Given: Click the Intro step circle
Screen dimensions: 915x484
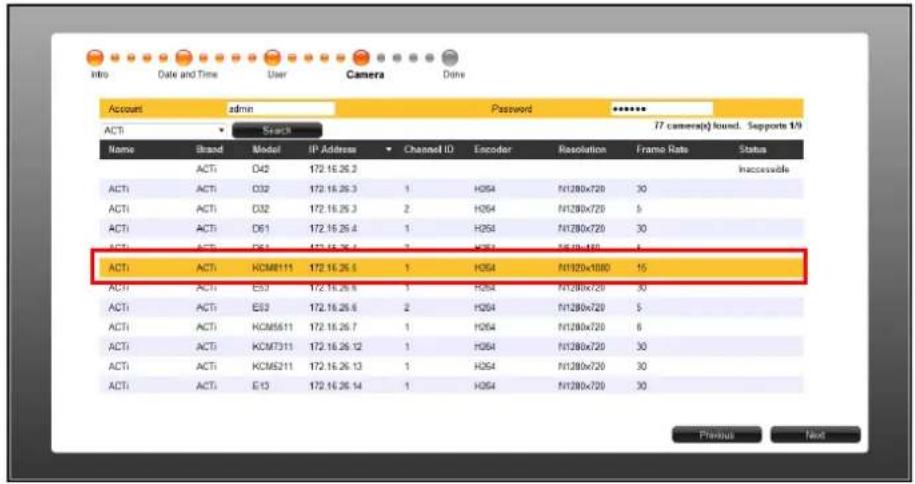Looking at the screenshot, I should point(95,58).
